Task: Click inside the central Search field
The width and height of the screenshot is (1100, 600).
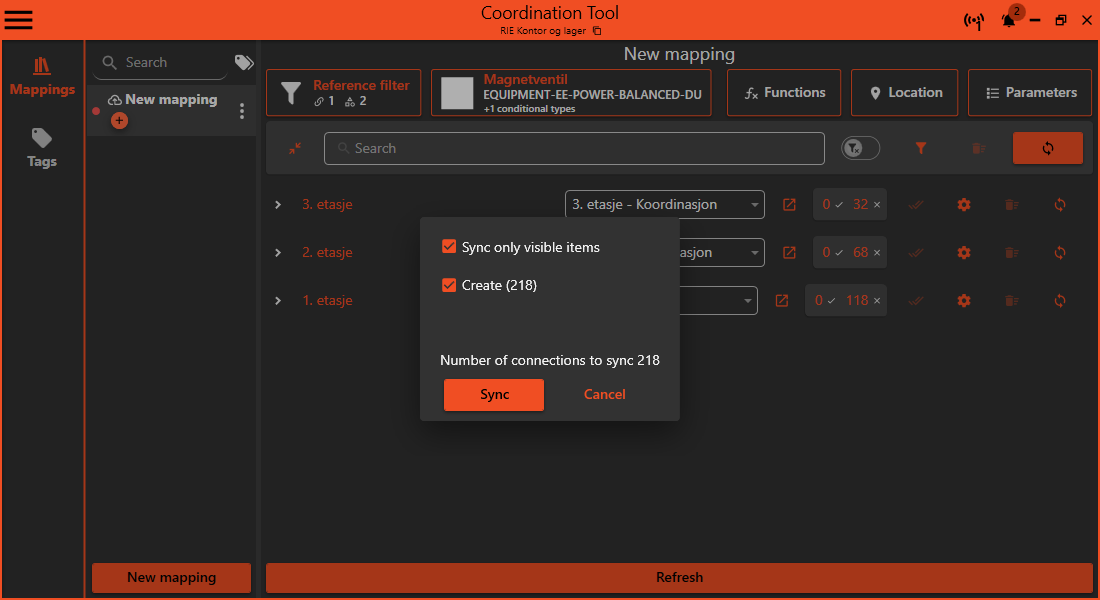Action: tap(574, 147)
